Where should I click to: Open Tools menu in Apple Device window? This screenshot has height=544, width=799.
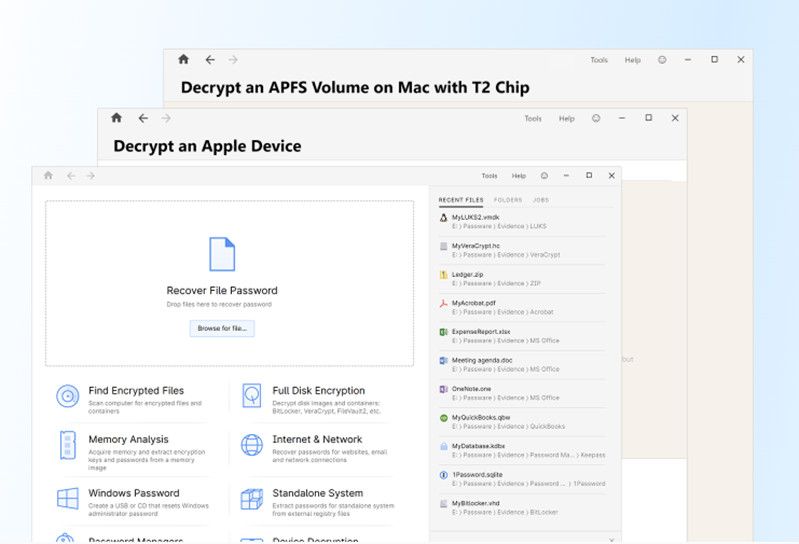(x=533, y=119)
